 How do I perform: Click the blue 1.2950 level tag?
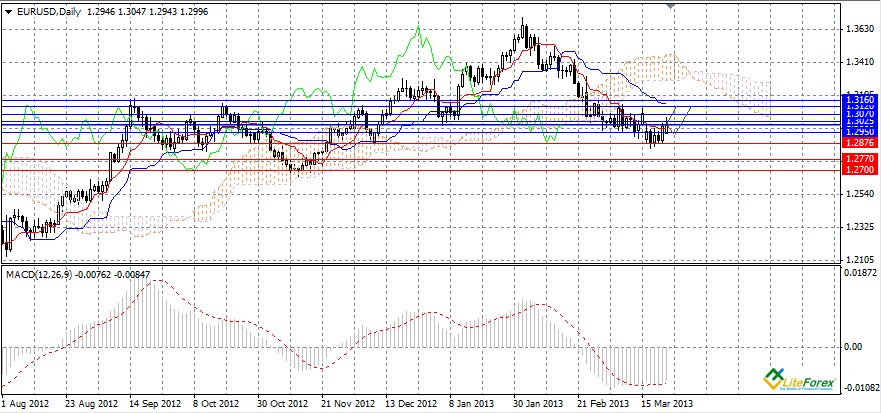pos(859,132)
